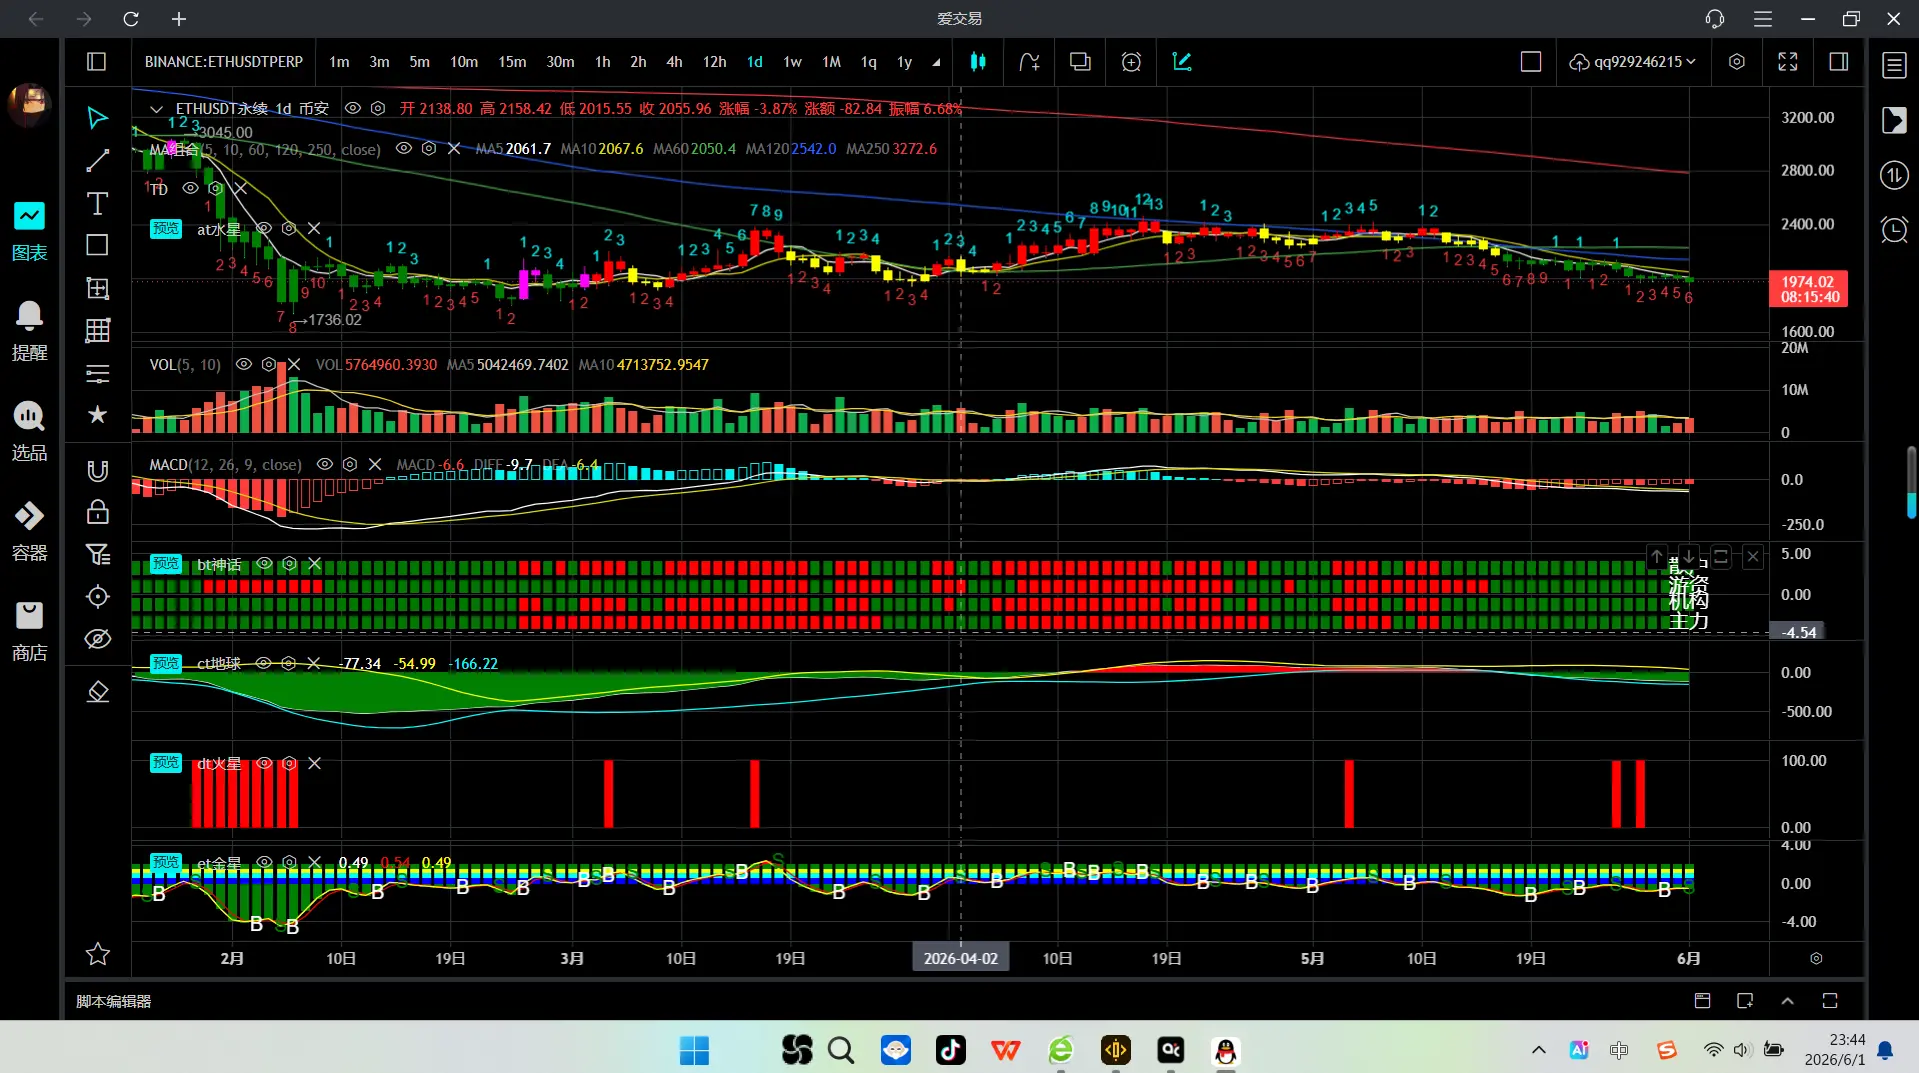Enter fullscreen chart mode

[x=1788, y=62]
